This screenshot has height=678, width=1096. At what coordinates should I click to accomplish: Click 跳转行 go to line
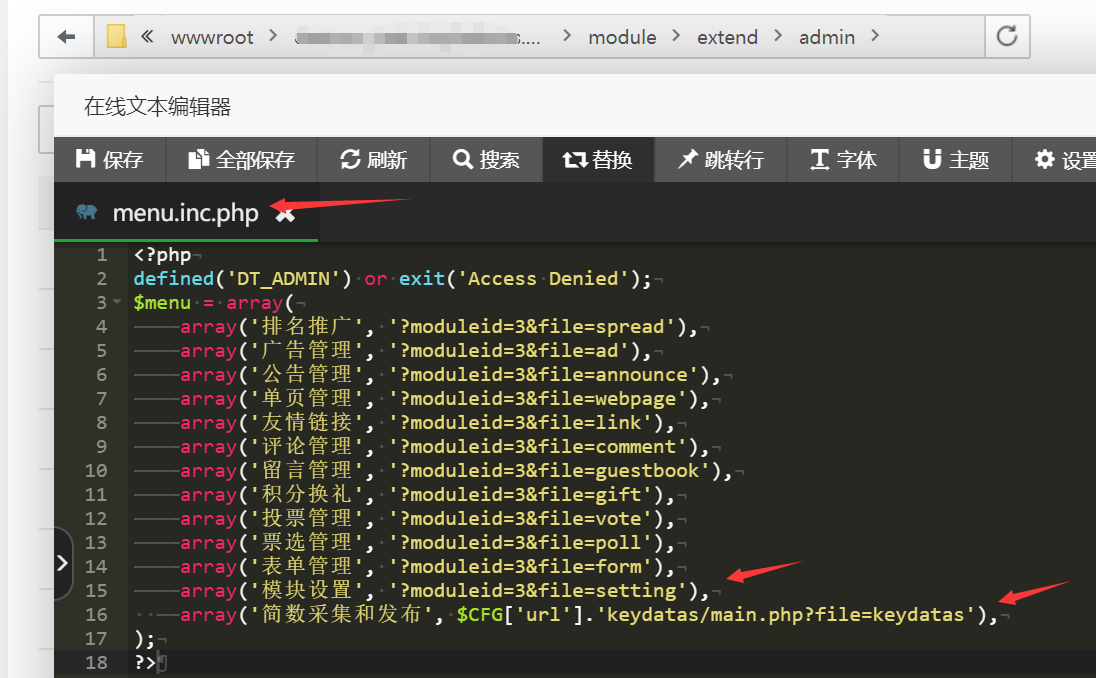[721, 159]
